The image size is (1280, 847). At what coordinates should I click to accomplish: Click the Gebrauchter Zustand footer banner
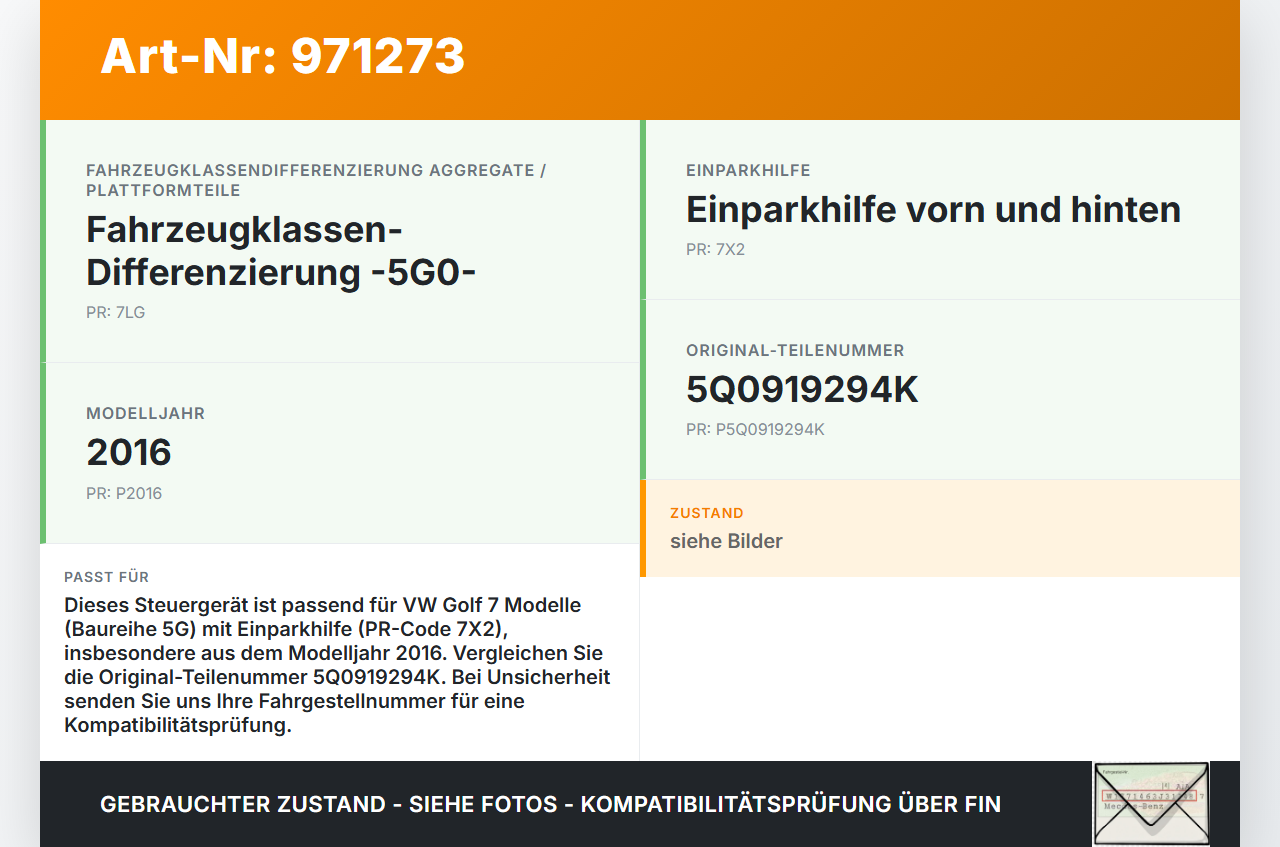[x=550, y=804]
